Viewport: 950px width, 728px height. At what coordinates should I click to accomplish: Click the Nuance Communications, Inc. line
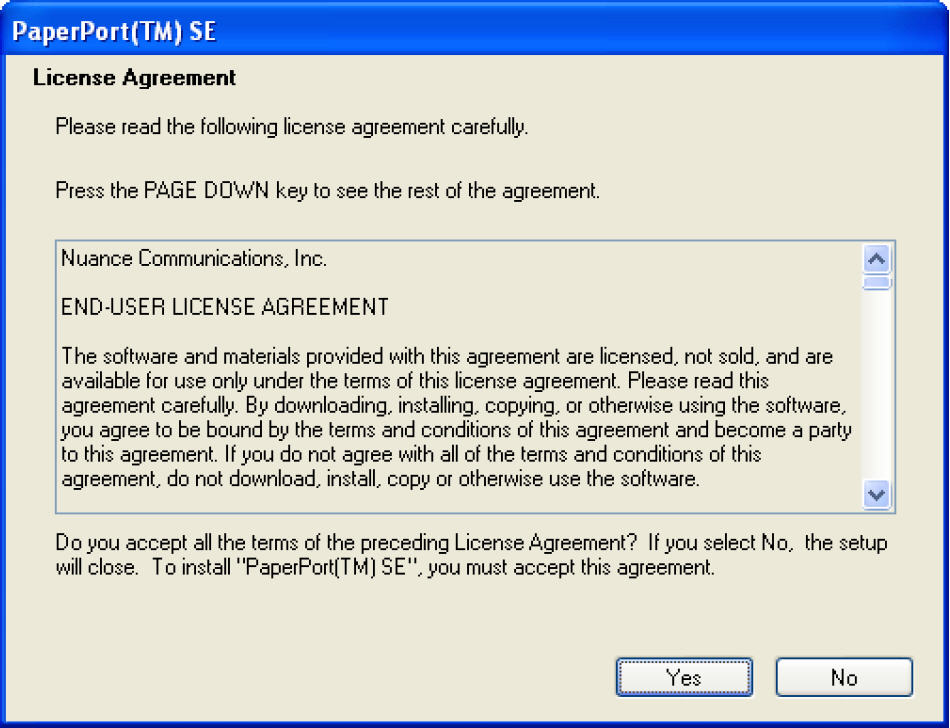[x=194, y=258]
